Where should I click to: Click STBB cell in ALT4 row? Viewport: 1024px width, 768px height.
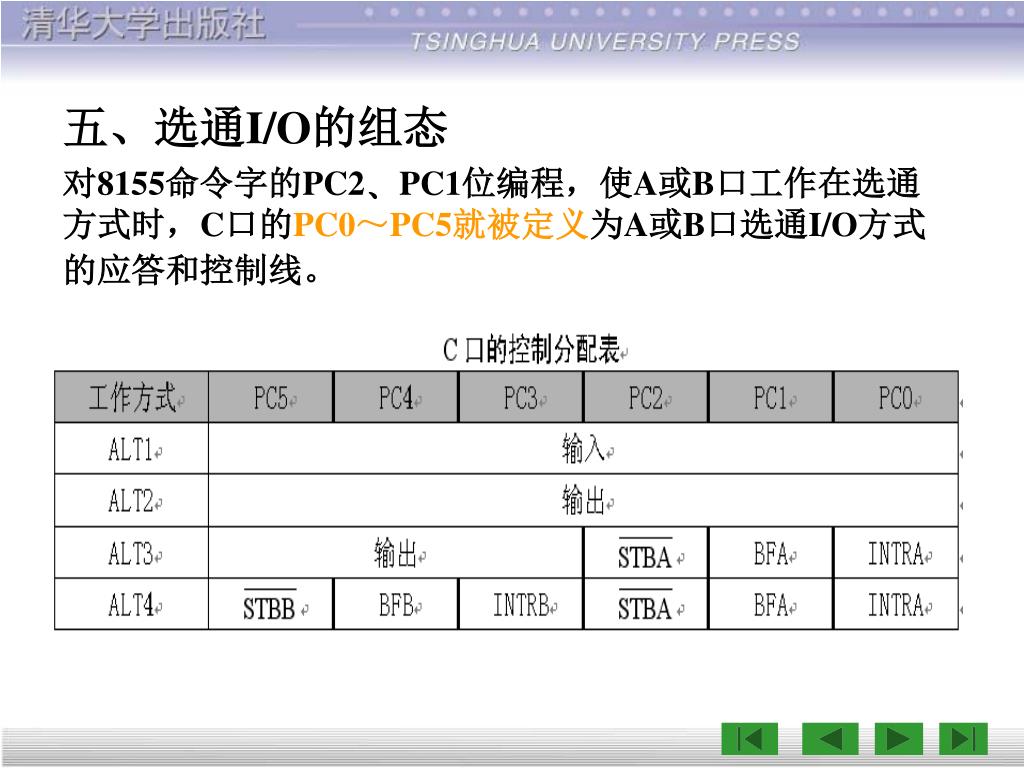click(x=271, y=605)
